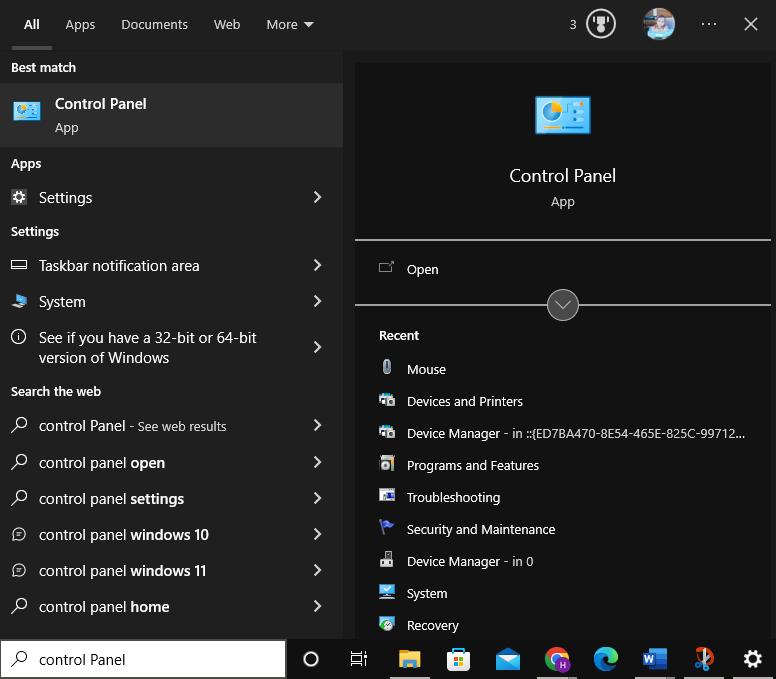Open Microsoft Store from the taskbar

(458, 659)
